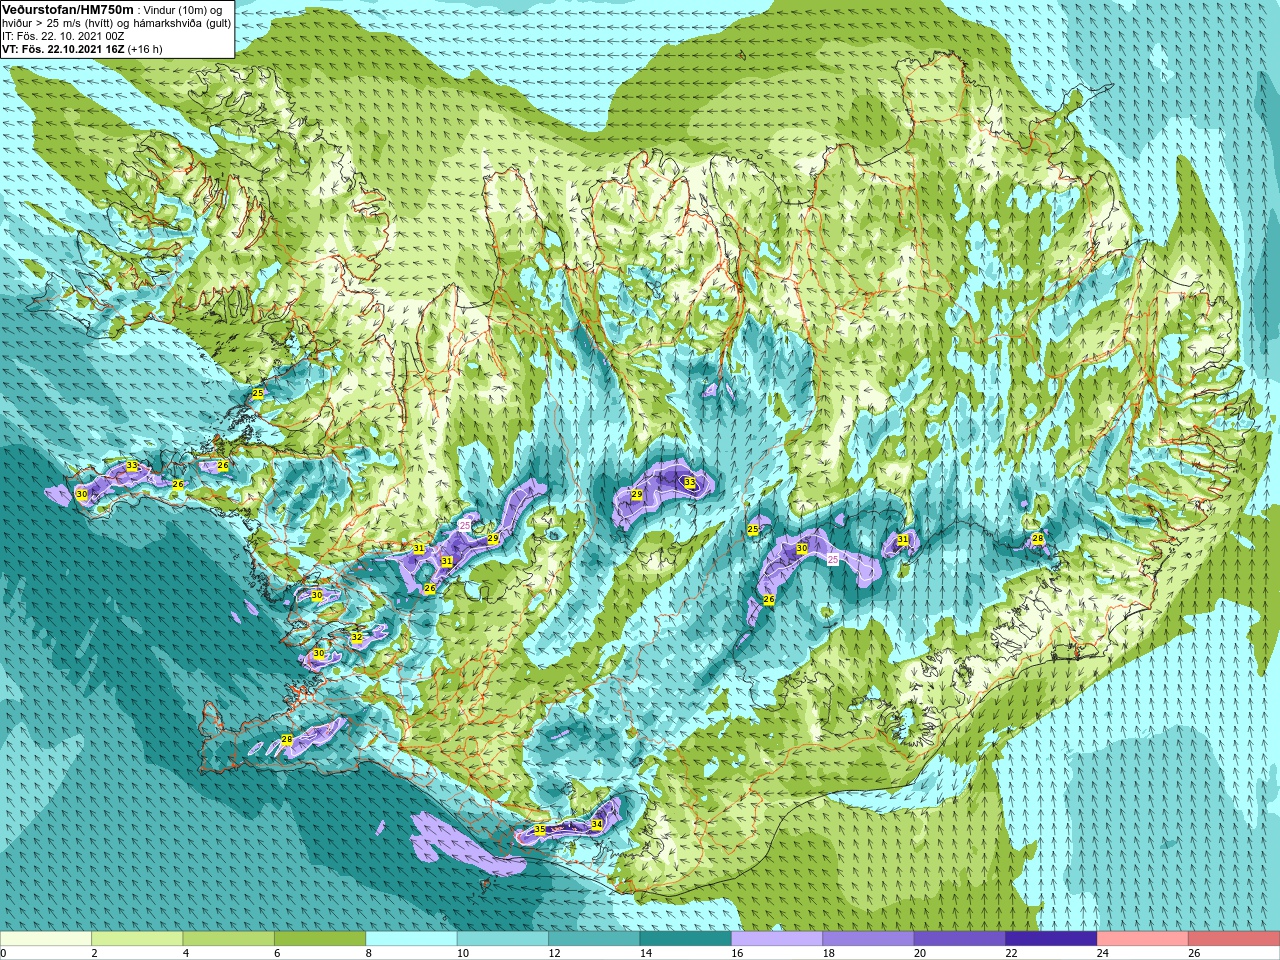Screen dimensions: 1280x960
Task: Pick the 4–6 green legend swatch
Action: [229, 939]
